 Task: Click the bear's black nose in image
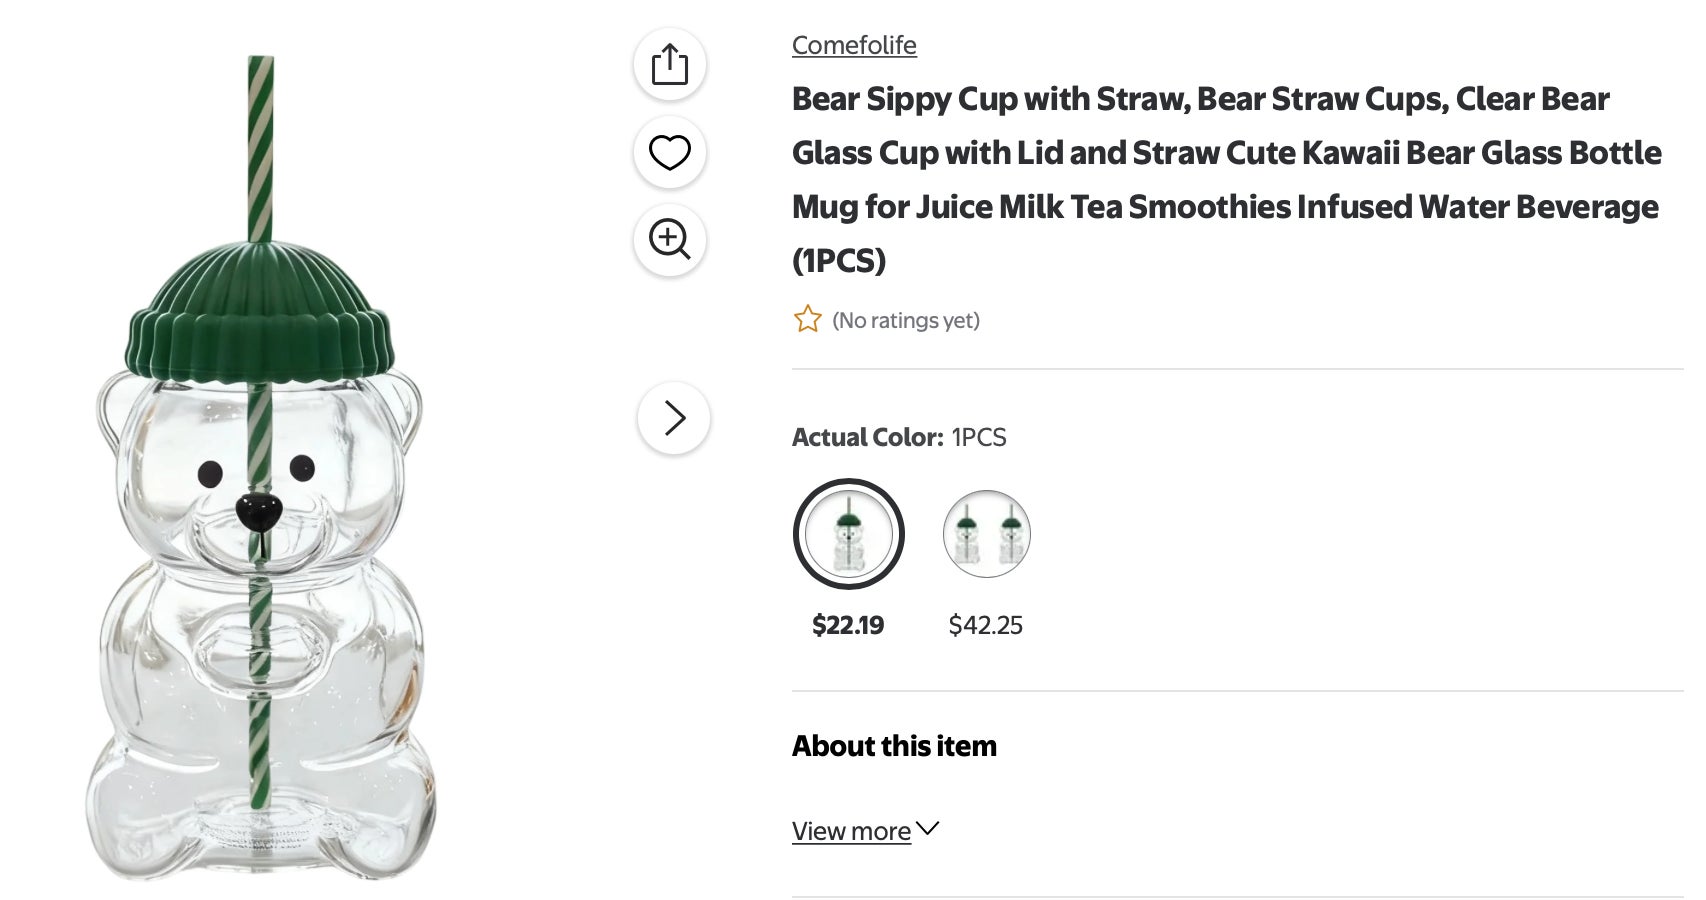tap(259, 511)
